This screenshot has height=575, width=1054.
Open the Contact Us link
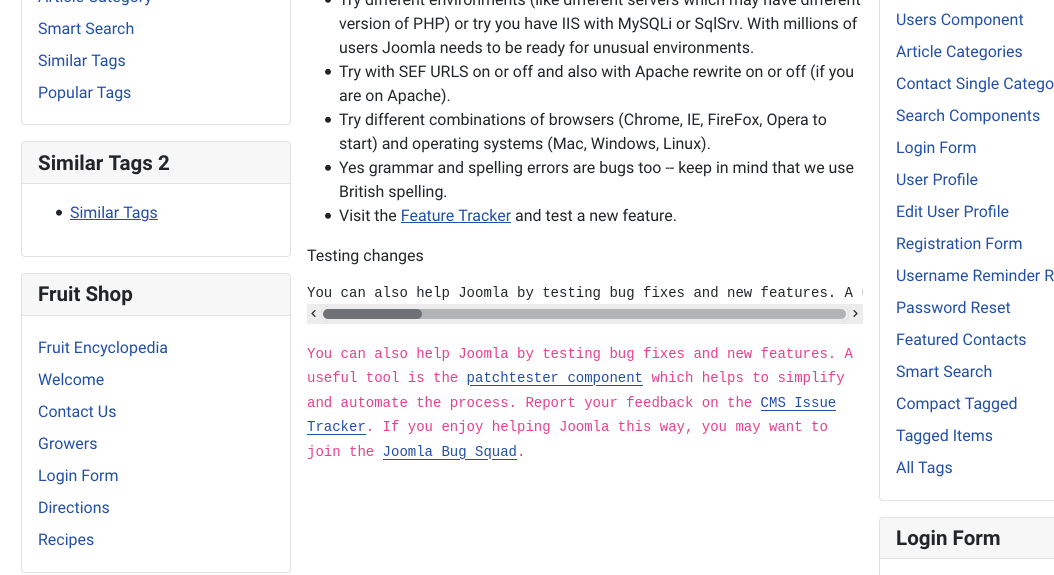(77, 412)
